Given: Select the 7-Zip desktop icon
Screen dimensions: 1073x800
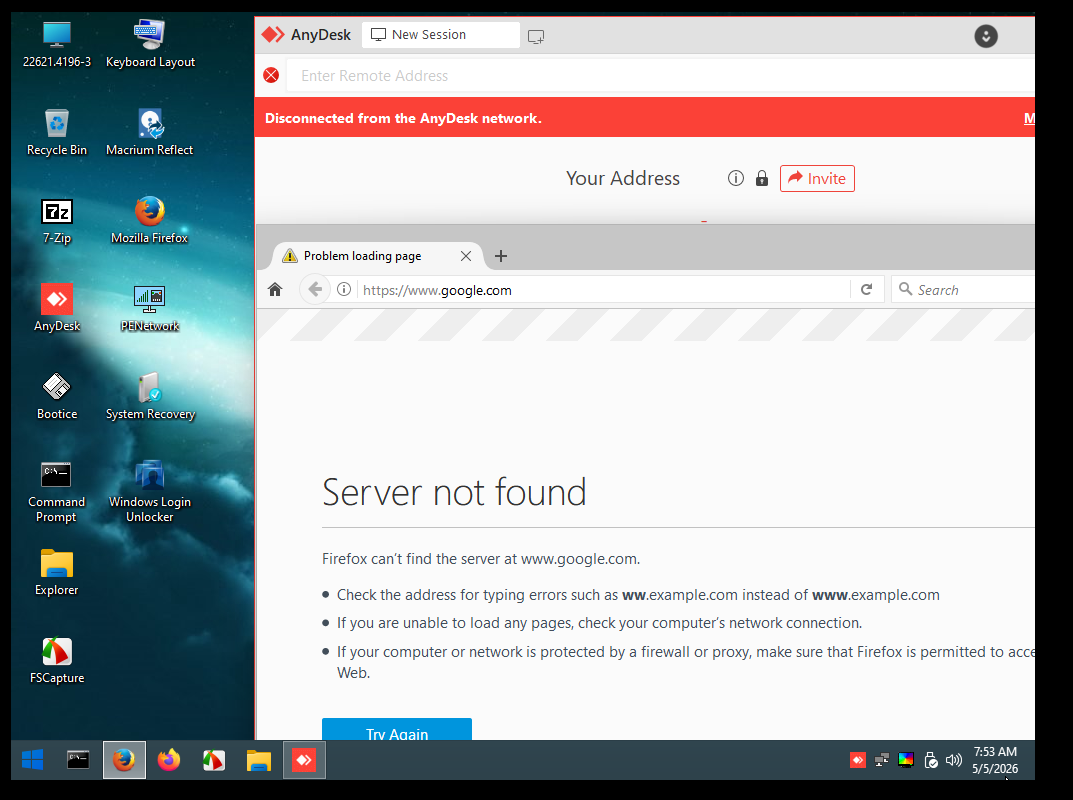Looking at the screenshot, I should pyautogui.click(x=57, y=220).
